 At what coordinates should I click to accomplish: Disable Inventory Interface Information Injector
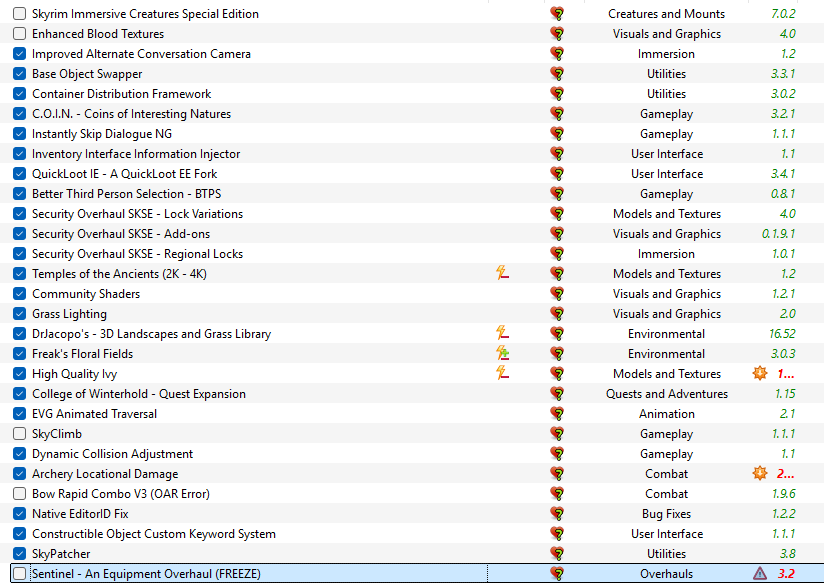click(19, 154)
